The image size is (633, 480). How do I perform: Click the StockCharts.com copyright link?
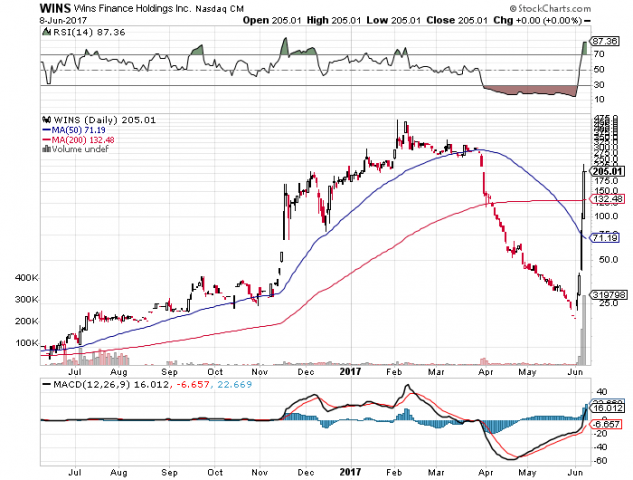[550, 8]
